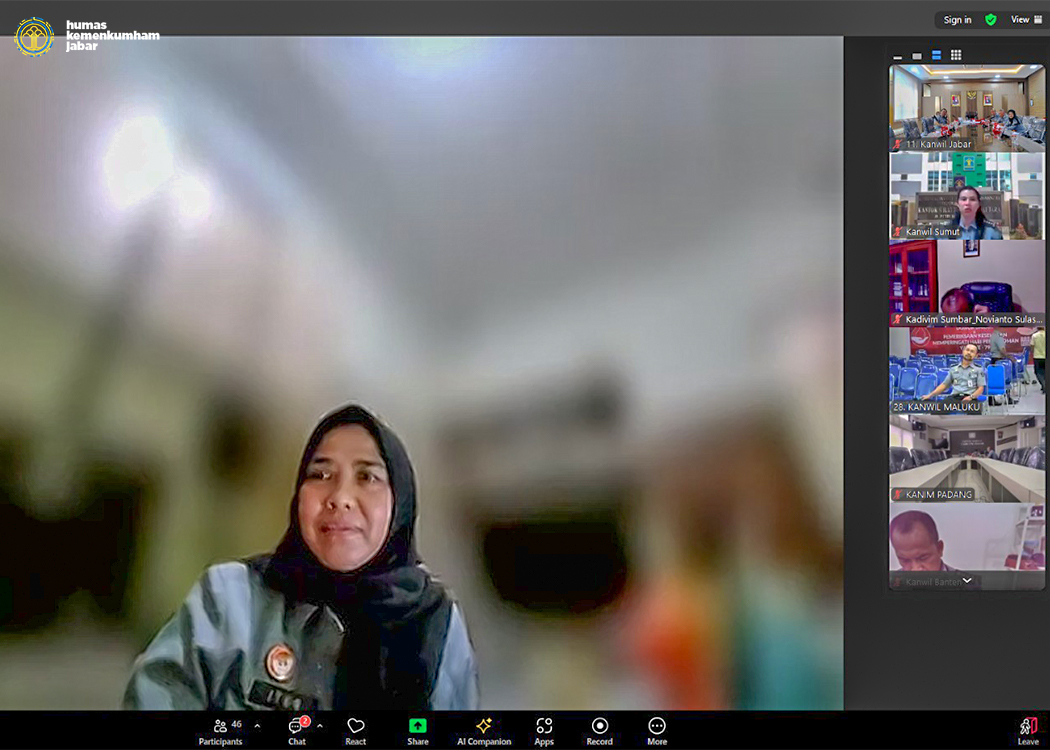The image size is (1050, 750).
Task: Switch thumbnails to grid view
Action: pos(956,56)
